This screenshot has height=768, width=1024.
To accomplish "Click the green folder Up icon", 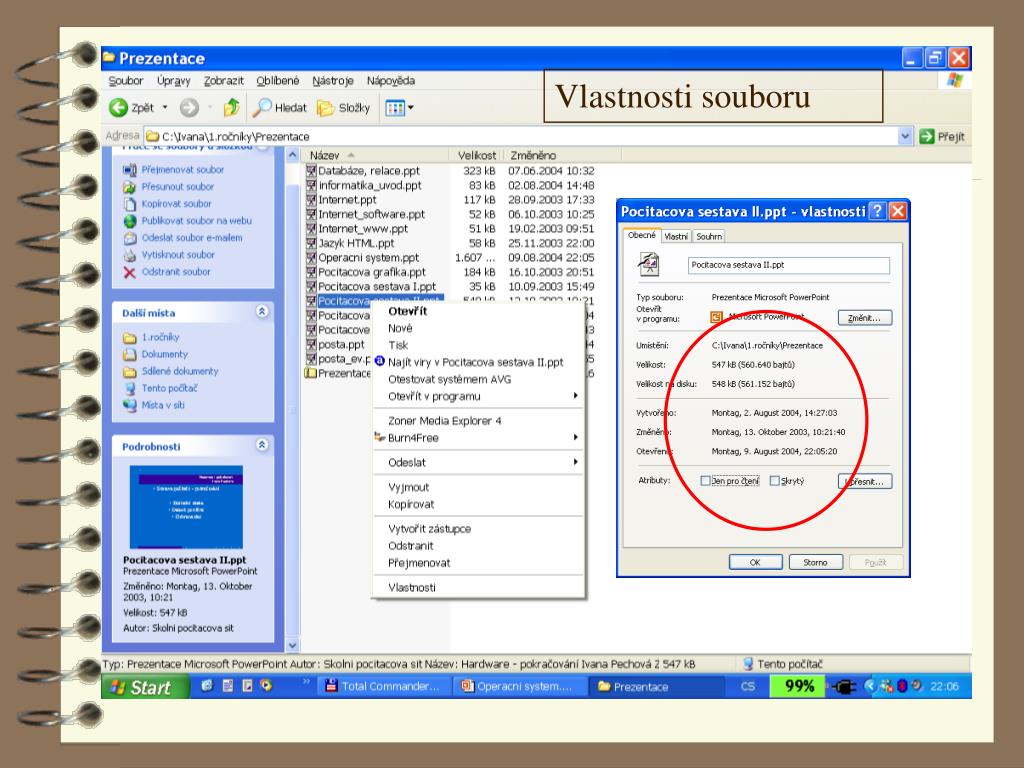I will coord(231,108).
